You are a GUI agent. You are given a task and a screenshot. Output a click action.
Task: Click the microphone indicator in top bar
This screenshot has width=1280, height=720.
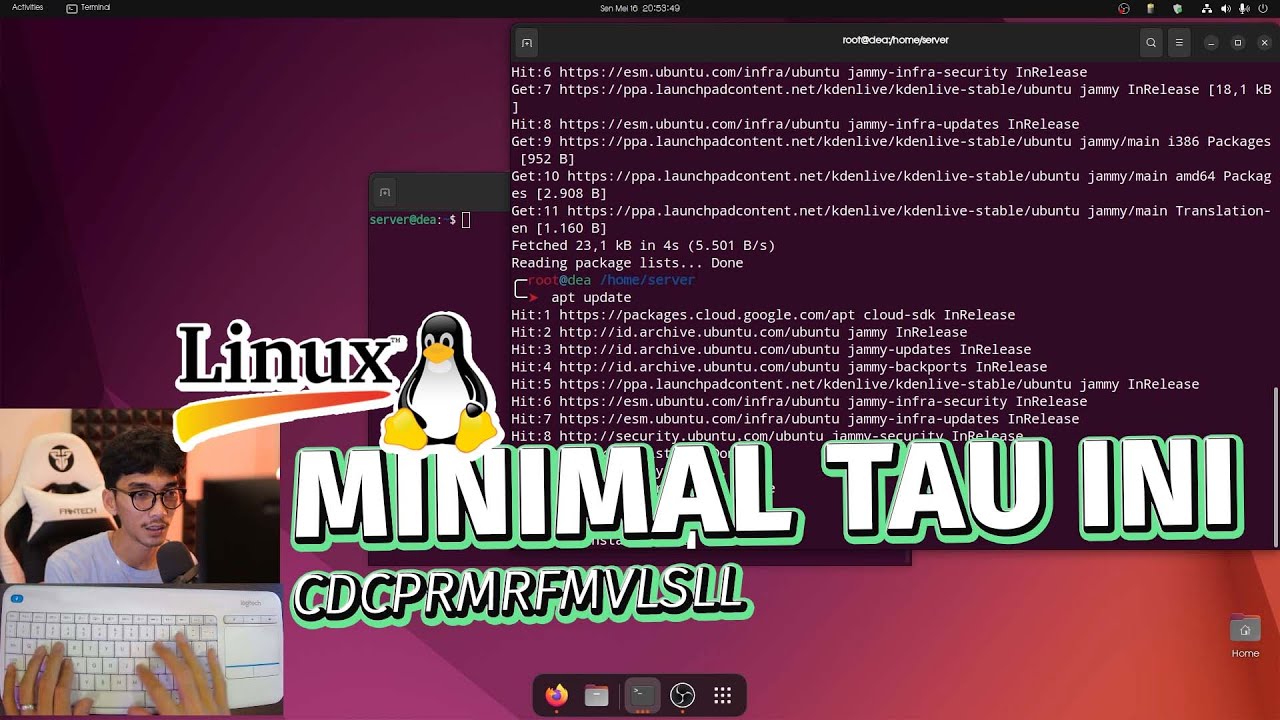click(x=1244, y=8)
